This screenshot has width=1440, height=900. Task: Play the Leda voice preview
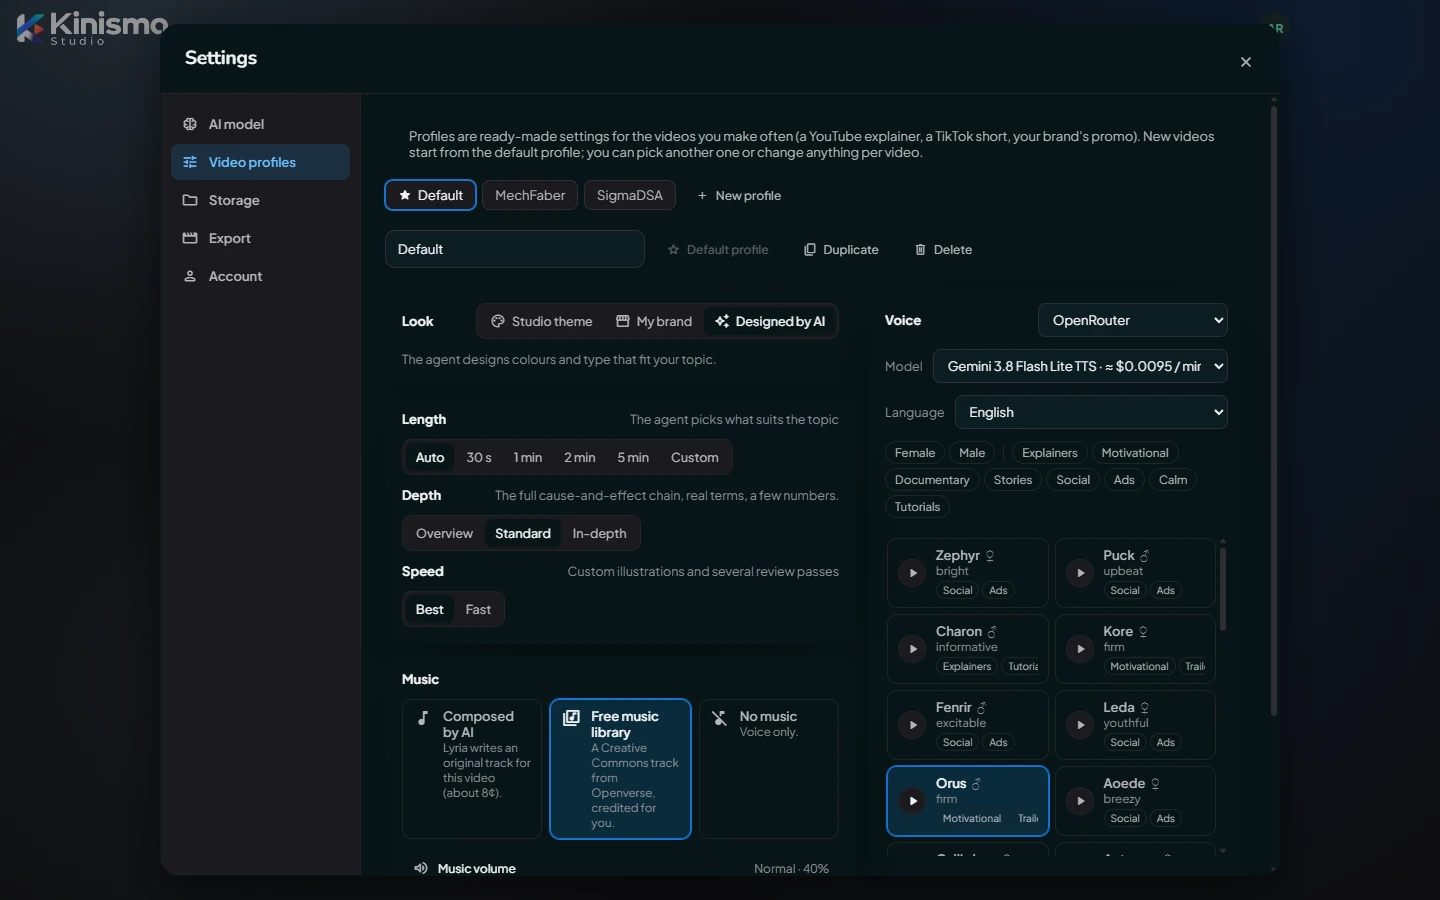coord(1080,725)
